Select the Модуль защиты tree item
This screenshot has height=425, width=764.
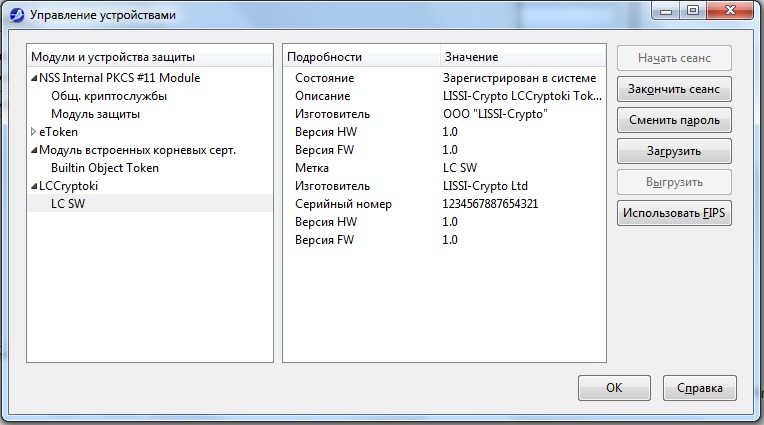pos(96,114)
